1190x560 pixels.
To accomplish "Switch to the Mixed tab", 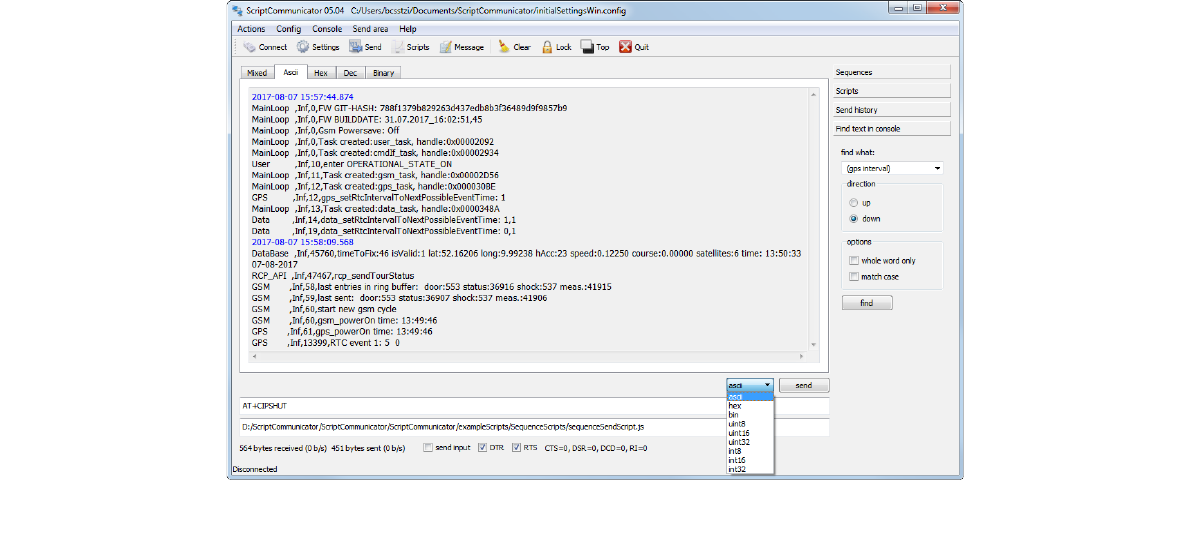I will (x=257, y=73).
